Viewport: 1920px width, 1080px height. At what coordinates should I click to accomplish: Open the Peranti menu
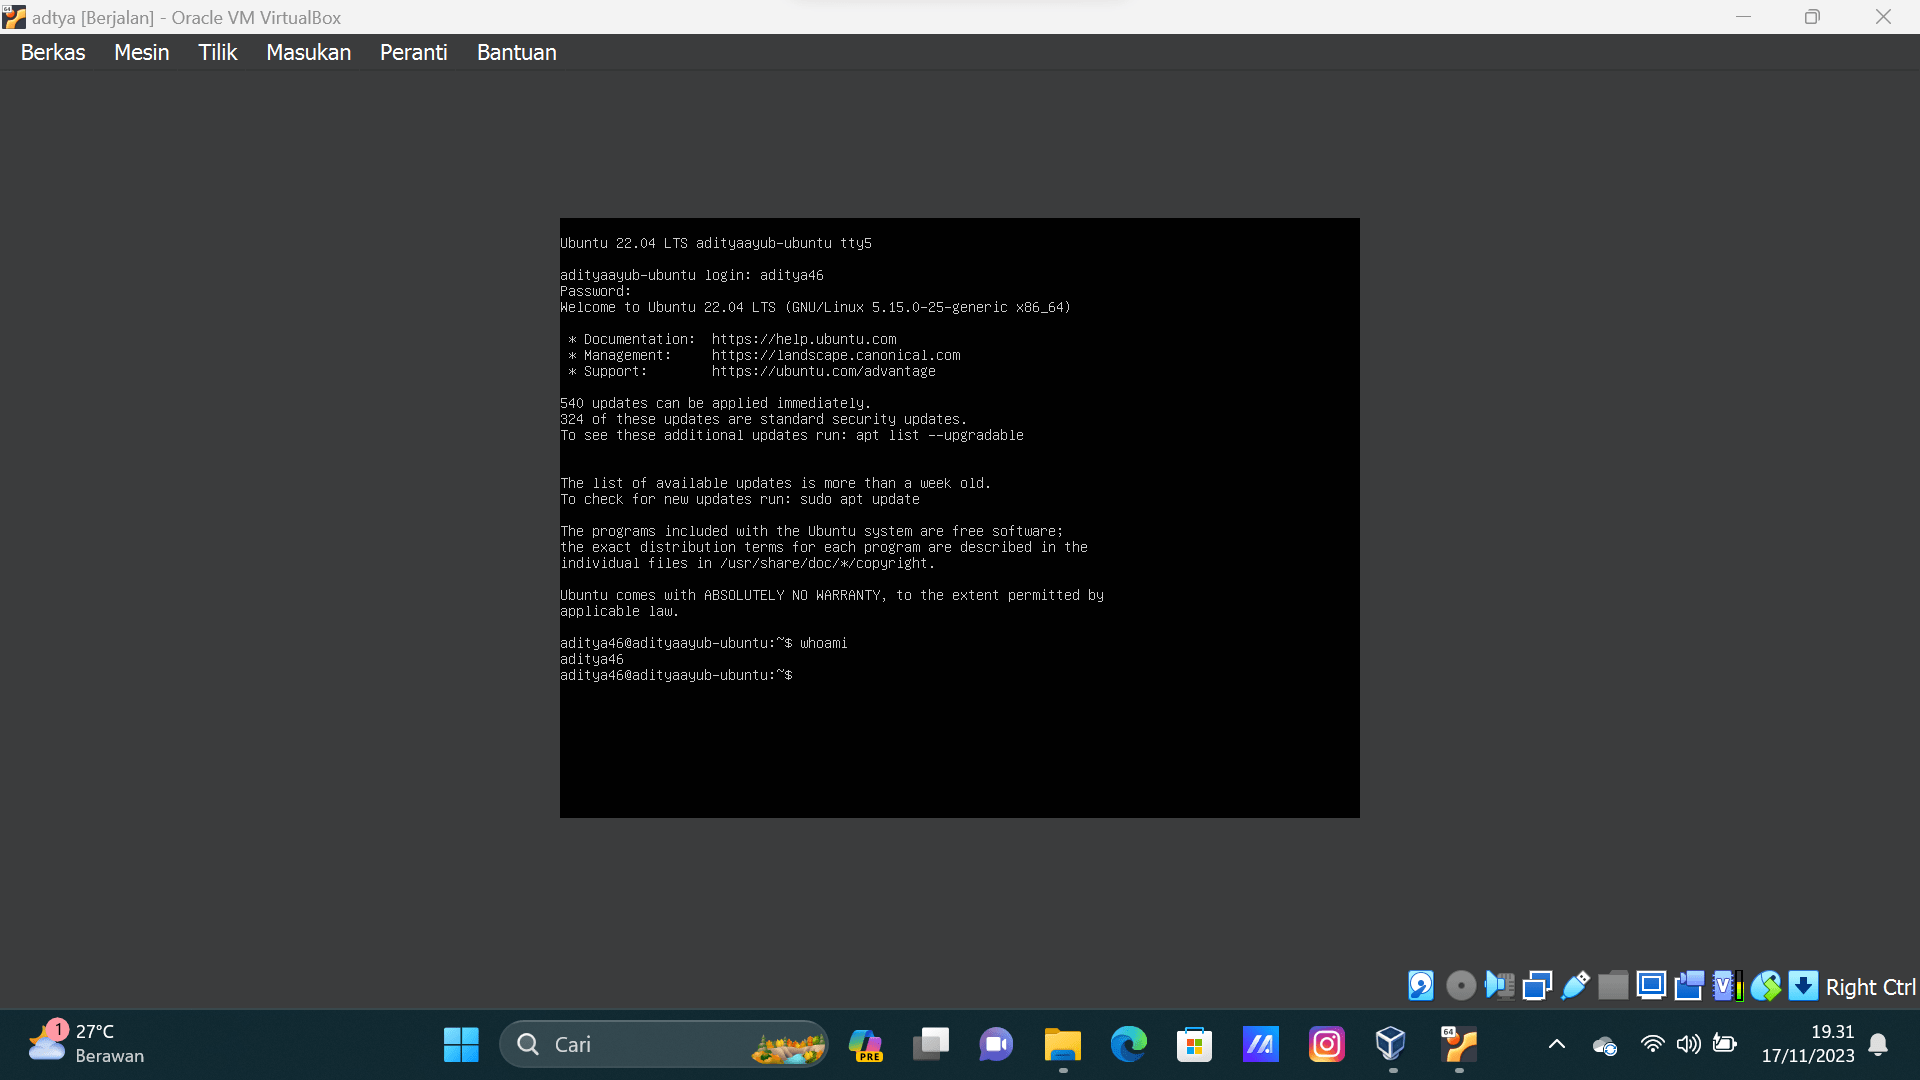[413, 52]
